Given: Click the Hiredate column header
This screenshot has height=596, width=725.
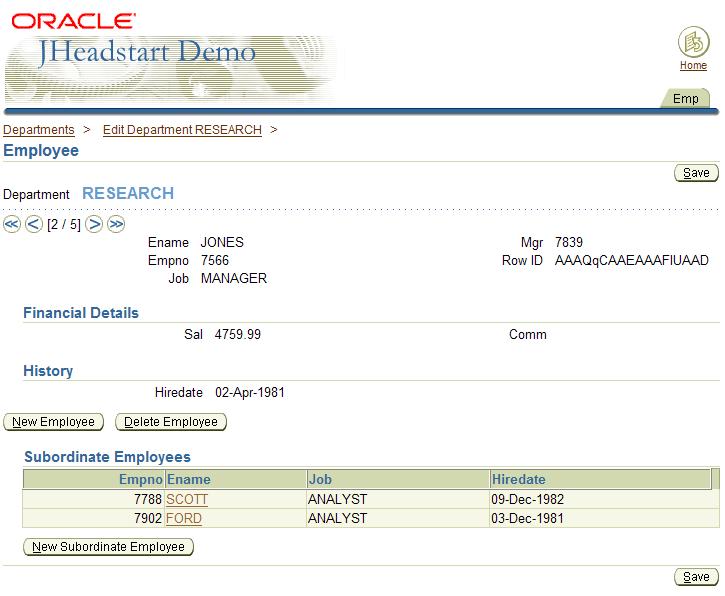Looking at the screenshot, I should (x=518, y=479).
